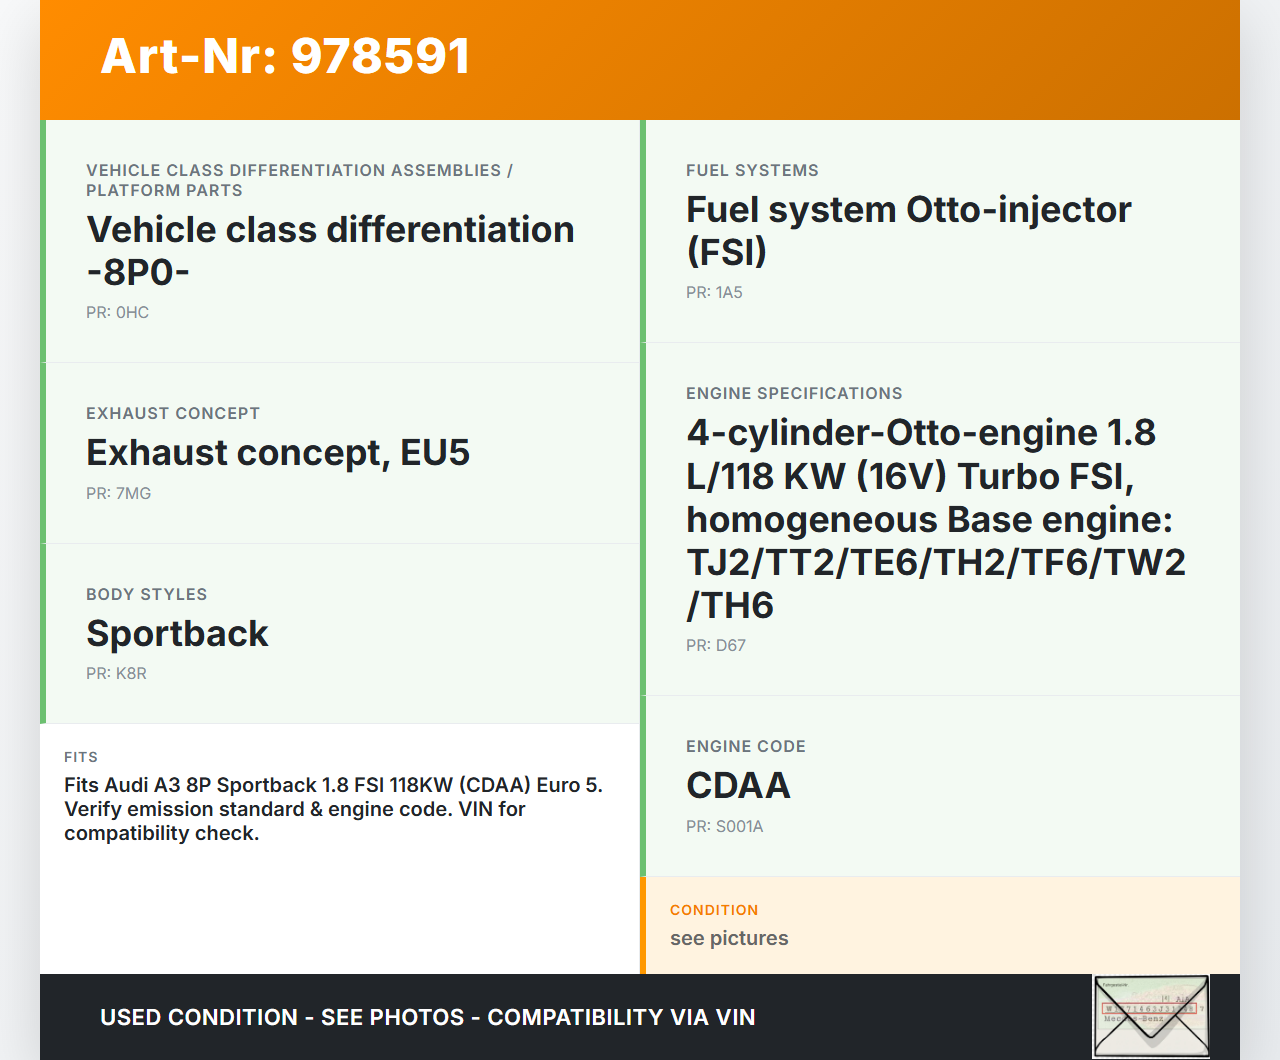The image size is (1280, 1060).
Task: Click the Fits Audi A3 8P description text
Action: click(333, 809)
